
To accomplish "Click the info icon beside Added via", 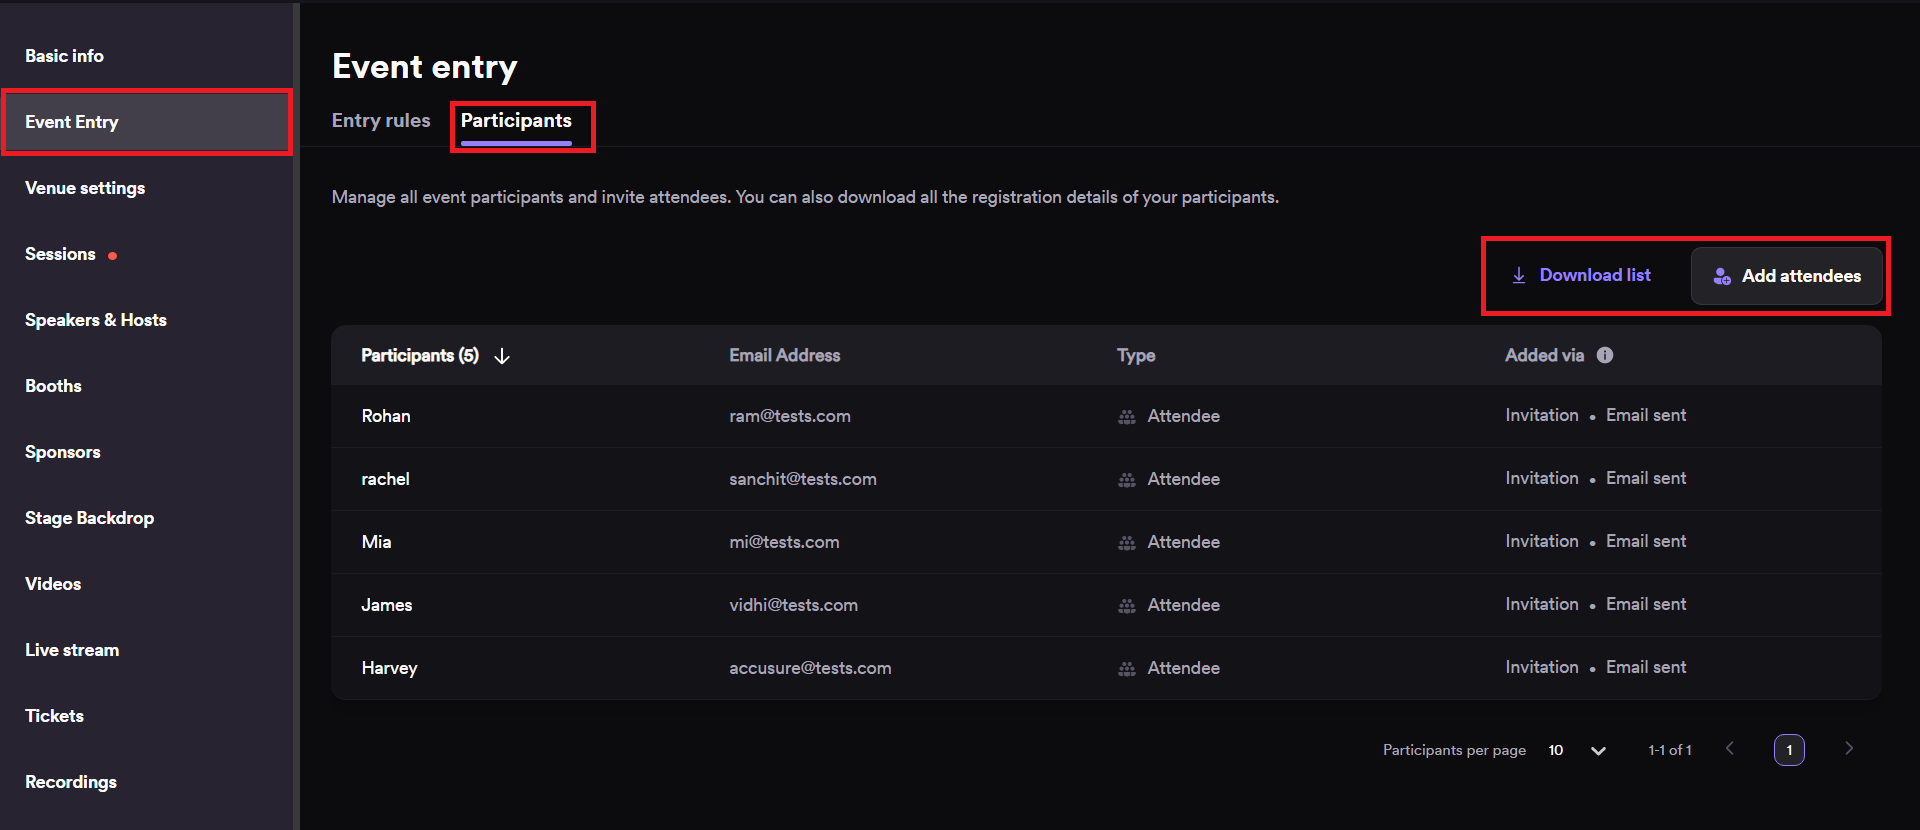I will (x=1605, y=355).
